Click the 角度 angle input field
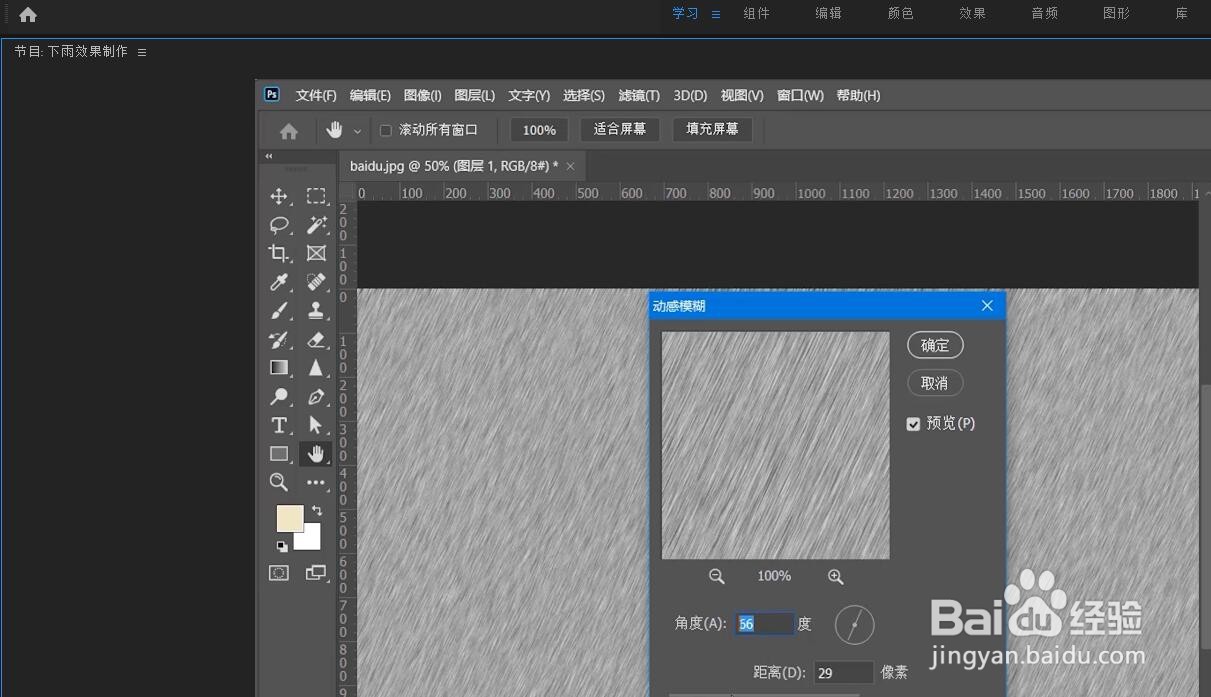The width and height of the screenshot is (1211, 697). 765,624
